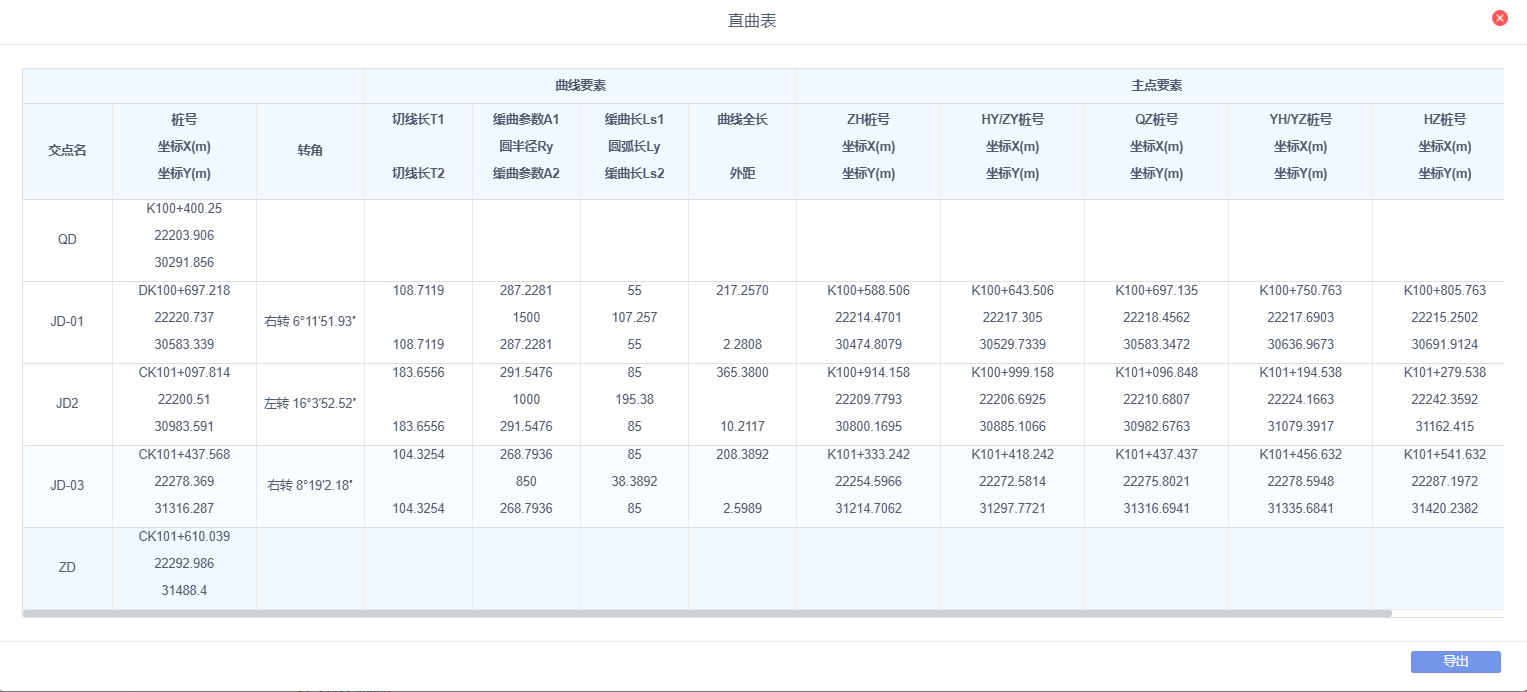
Task: Click the HZ桩号 column header
Action: click(1444, 120)
